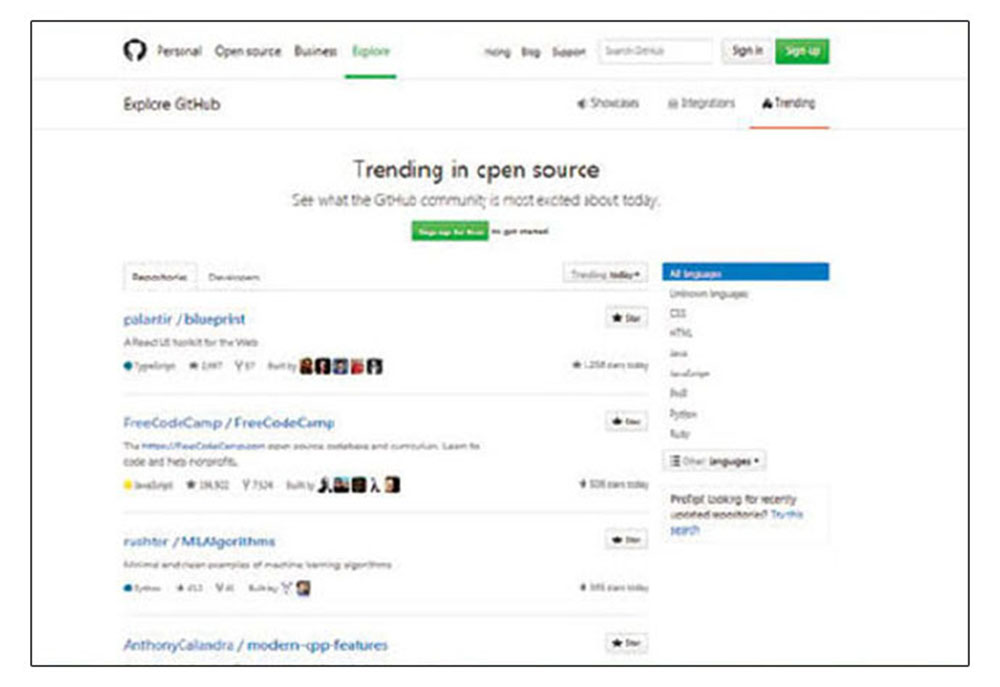1000x687 pixels.
Task: Open the Pricing link in header
Action: pos(497,52)
